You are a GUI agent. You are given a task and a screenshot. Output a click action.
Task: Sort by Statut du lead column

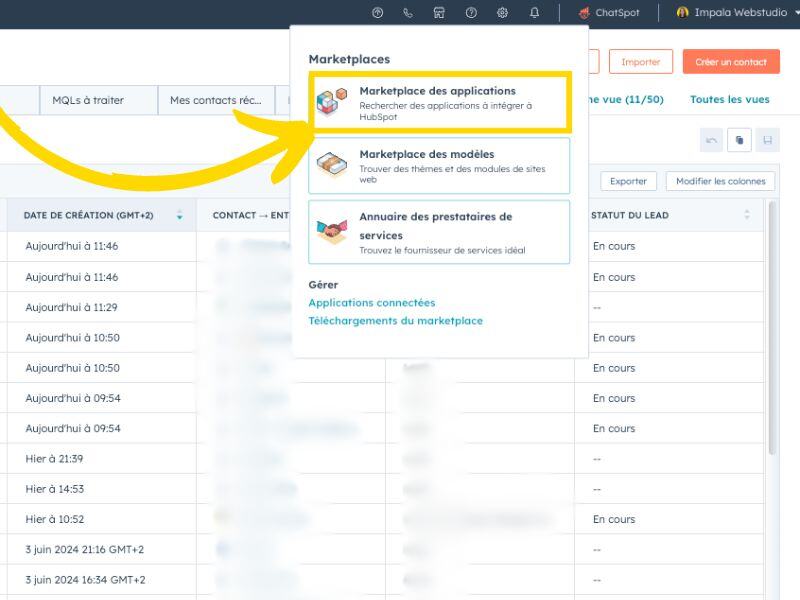747,215
